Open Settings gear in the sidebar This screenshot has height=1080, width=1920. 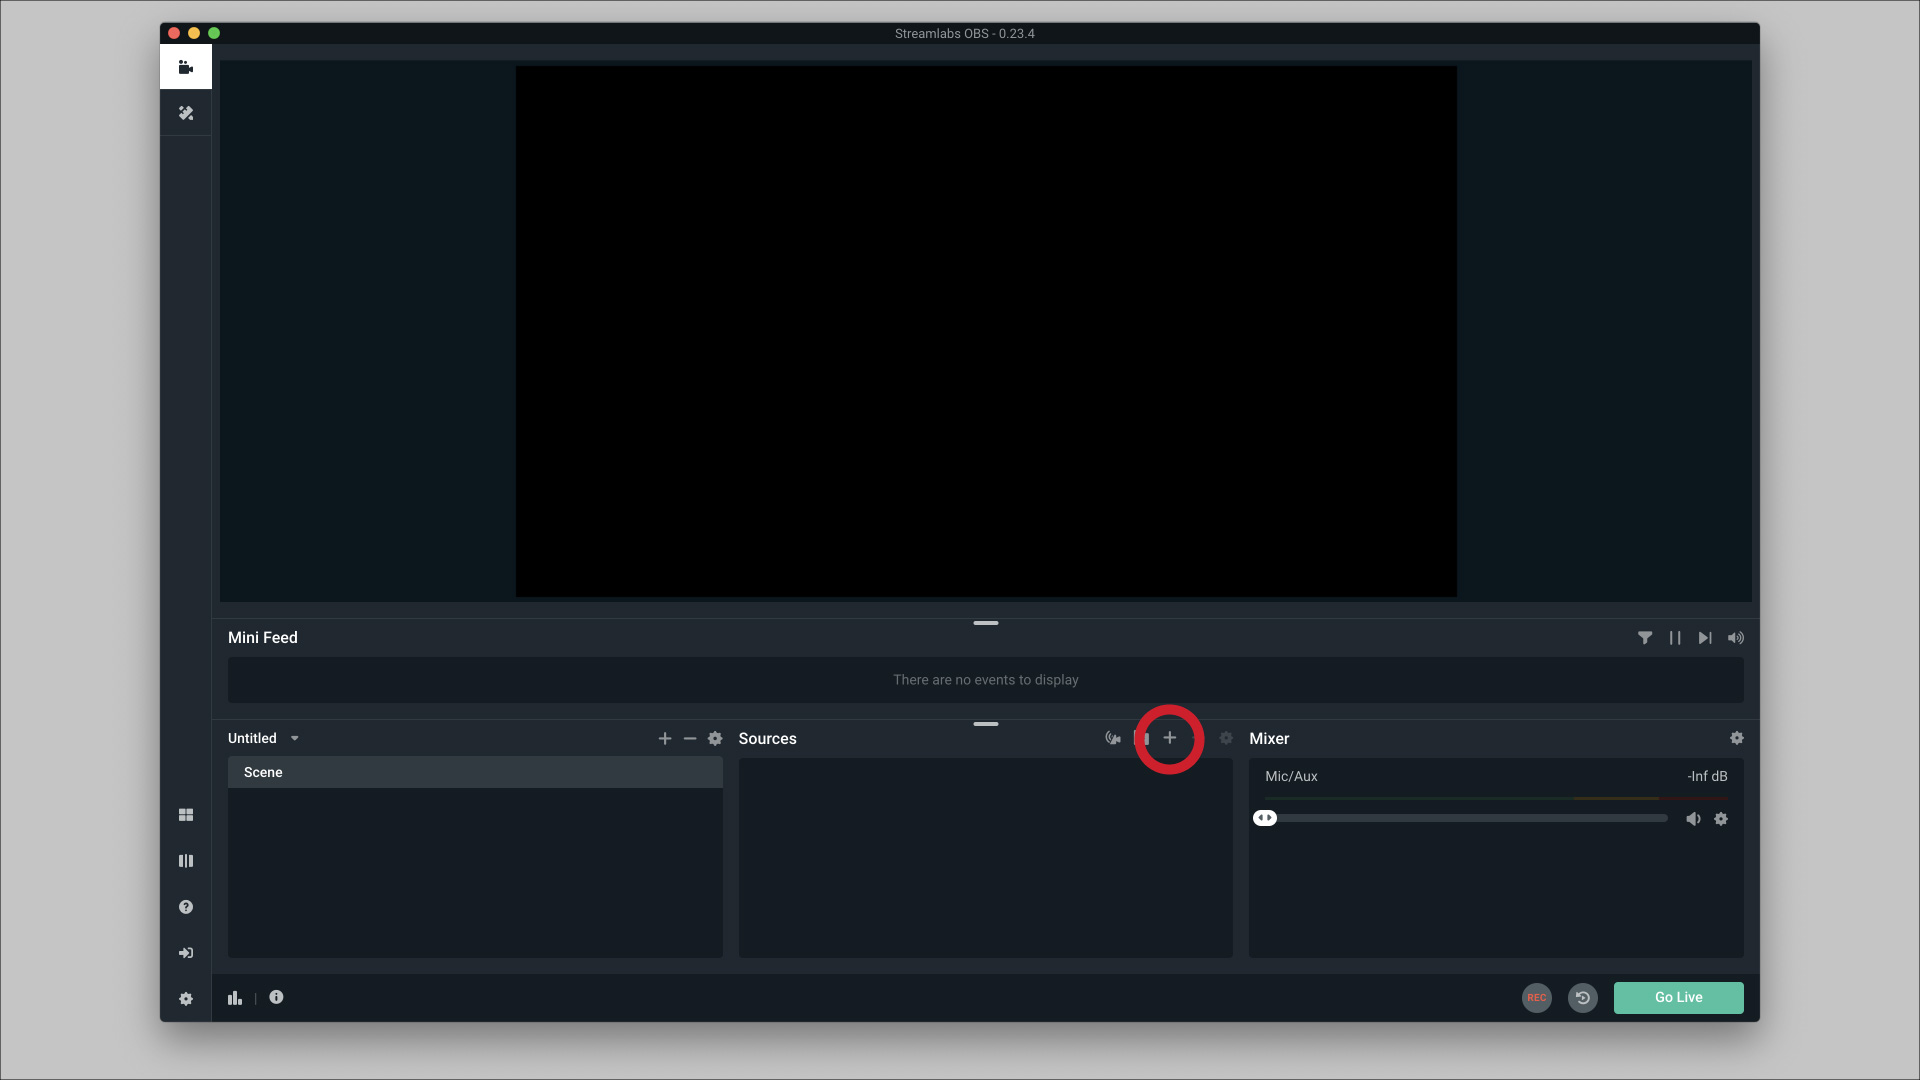(186, 999)
